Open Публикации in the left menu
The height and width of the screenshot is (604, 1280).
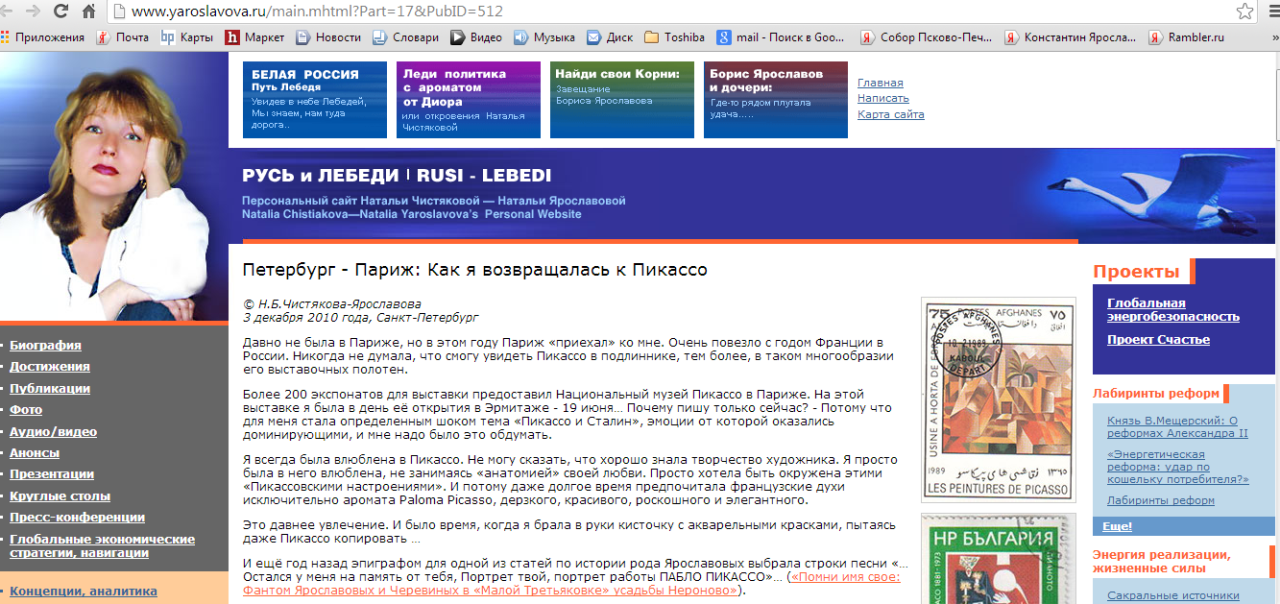50,388
